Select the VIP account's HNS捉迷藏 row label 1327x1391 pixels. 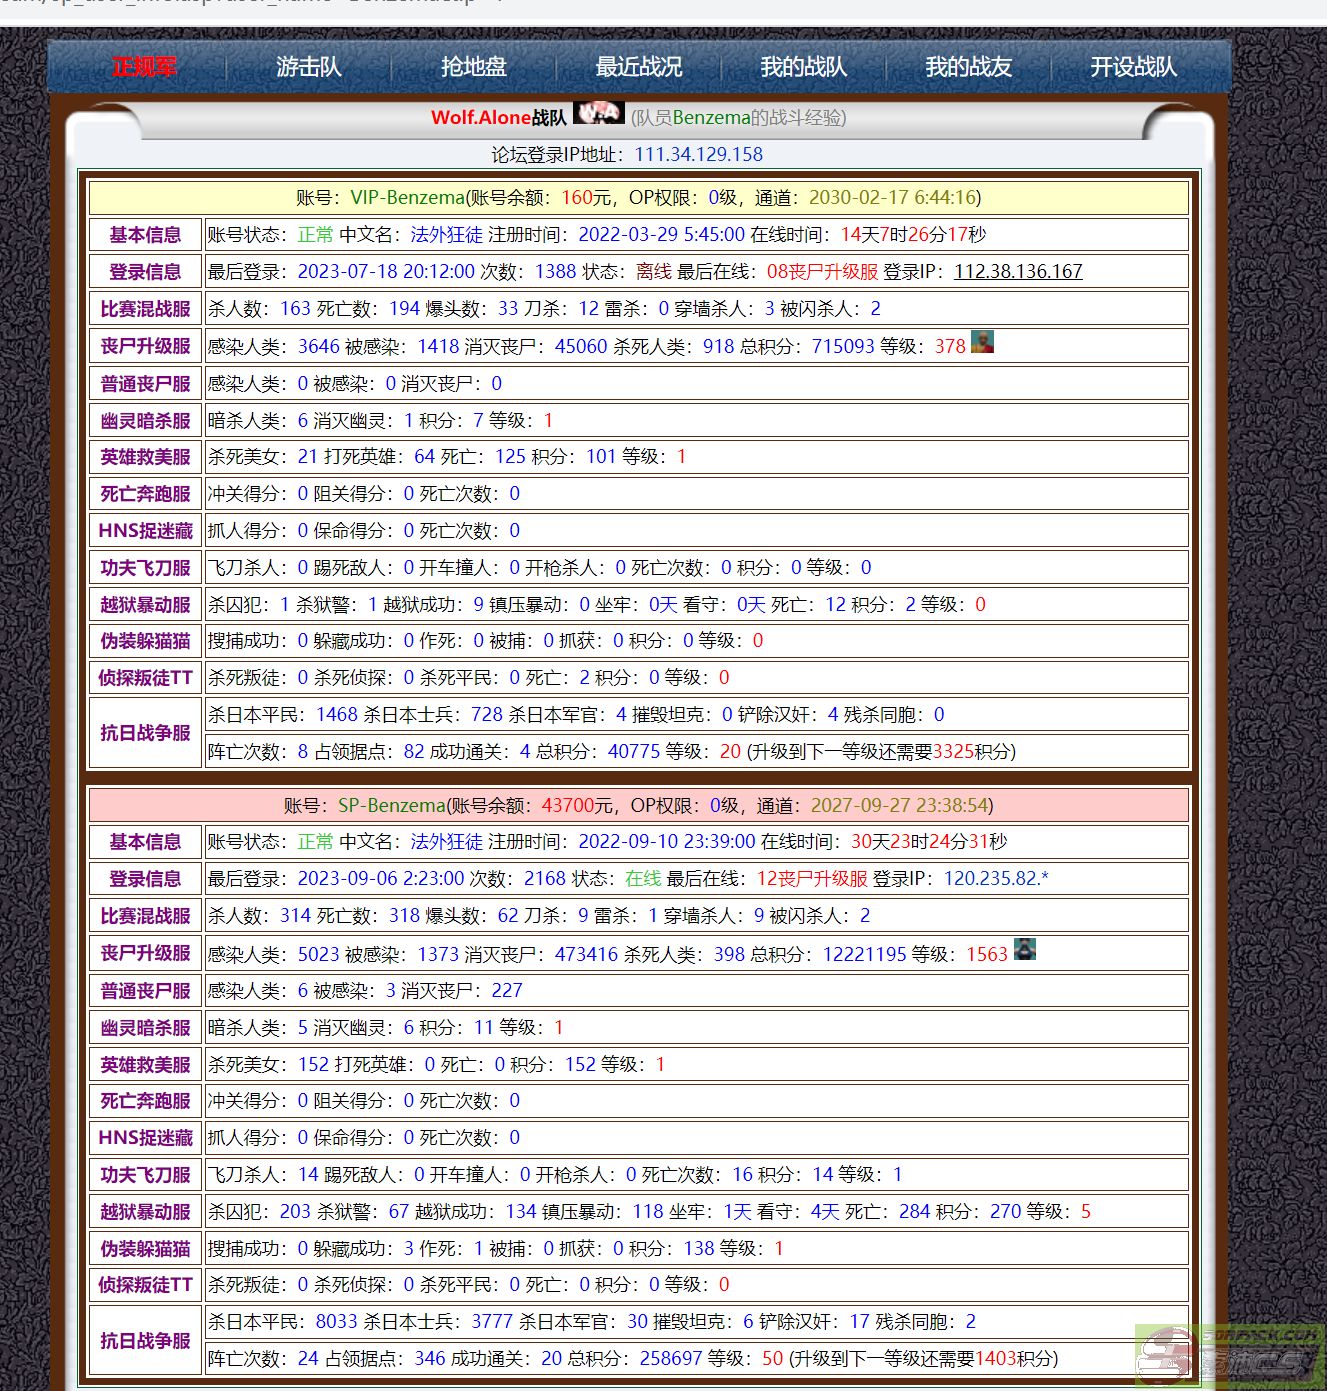click(145, 530)
